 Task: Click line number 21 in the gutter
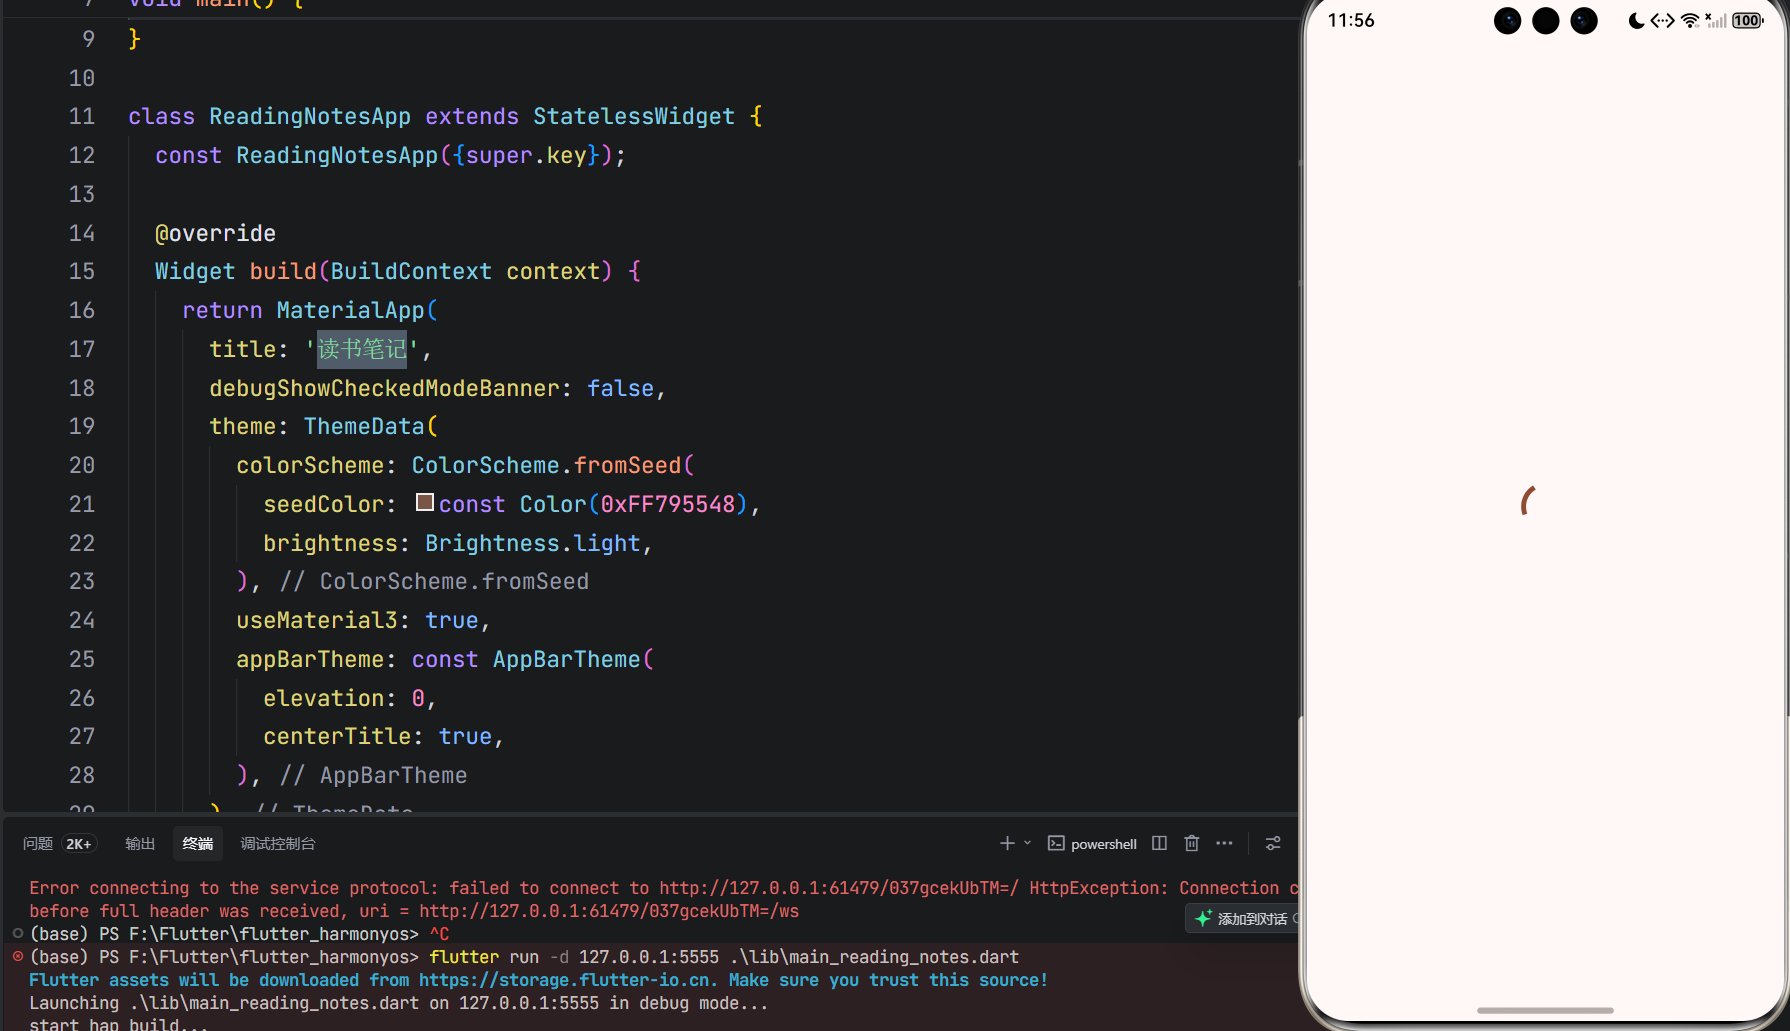tap(82, 504)
